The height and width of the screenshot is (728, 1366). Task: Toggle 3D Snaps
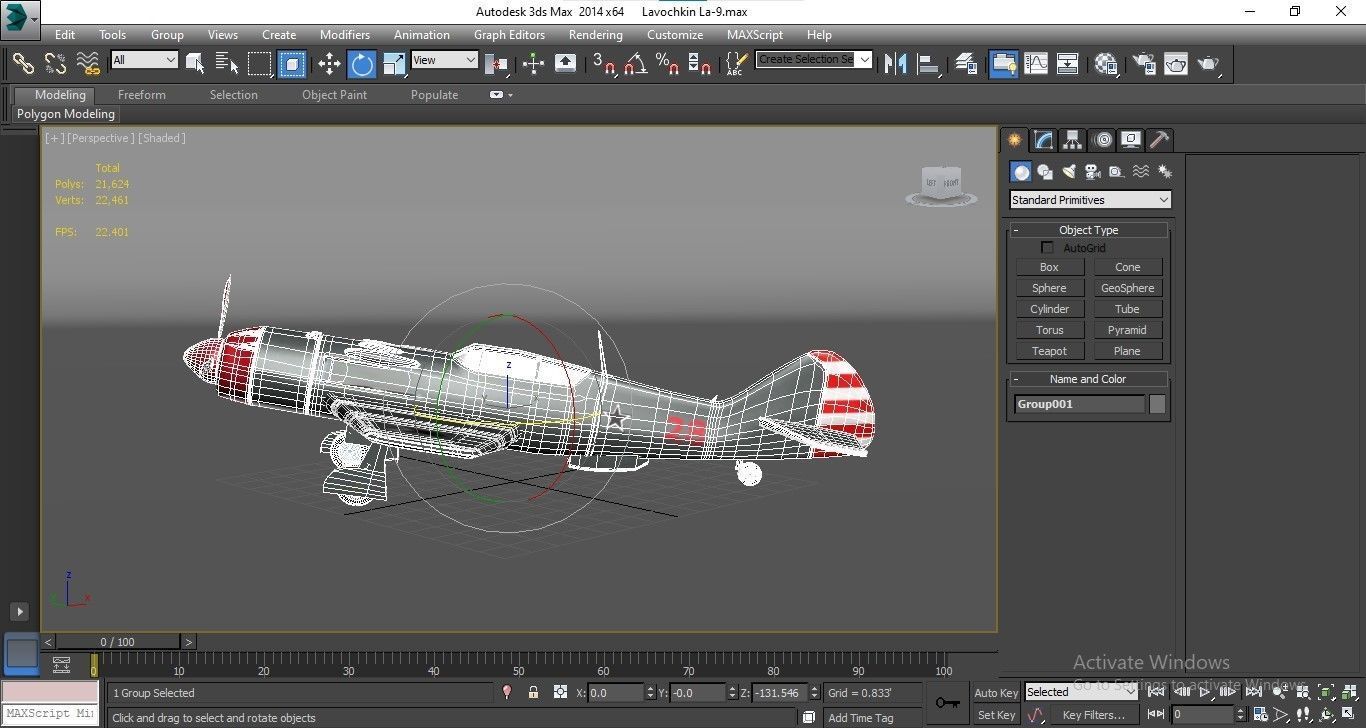[604, 64]
